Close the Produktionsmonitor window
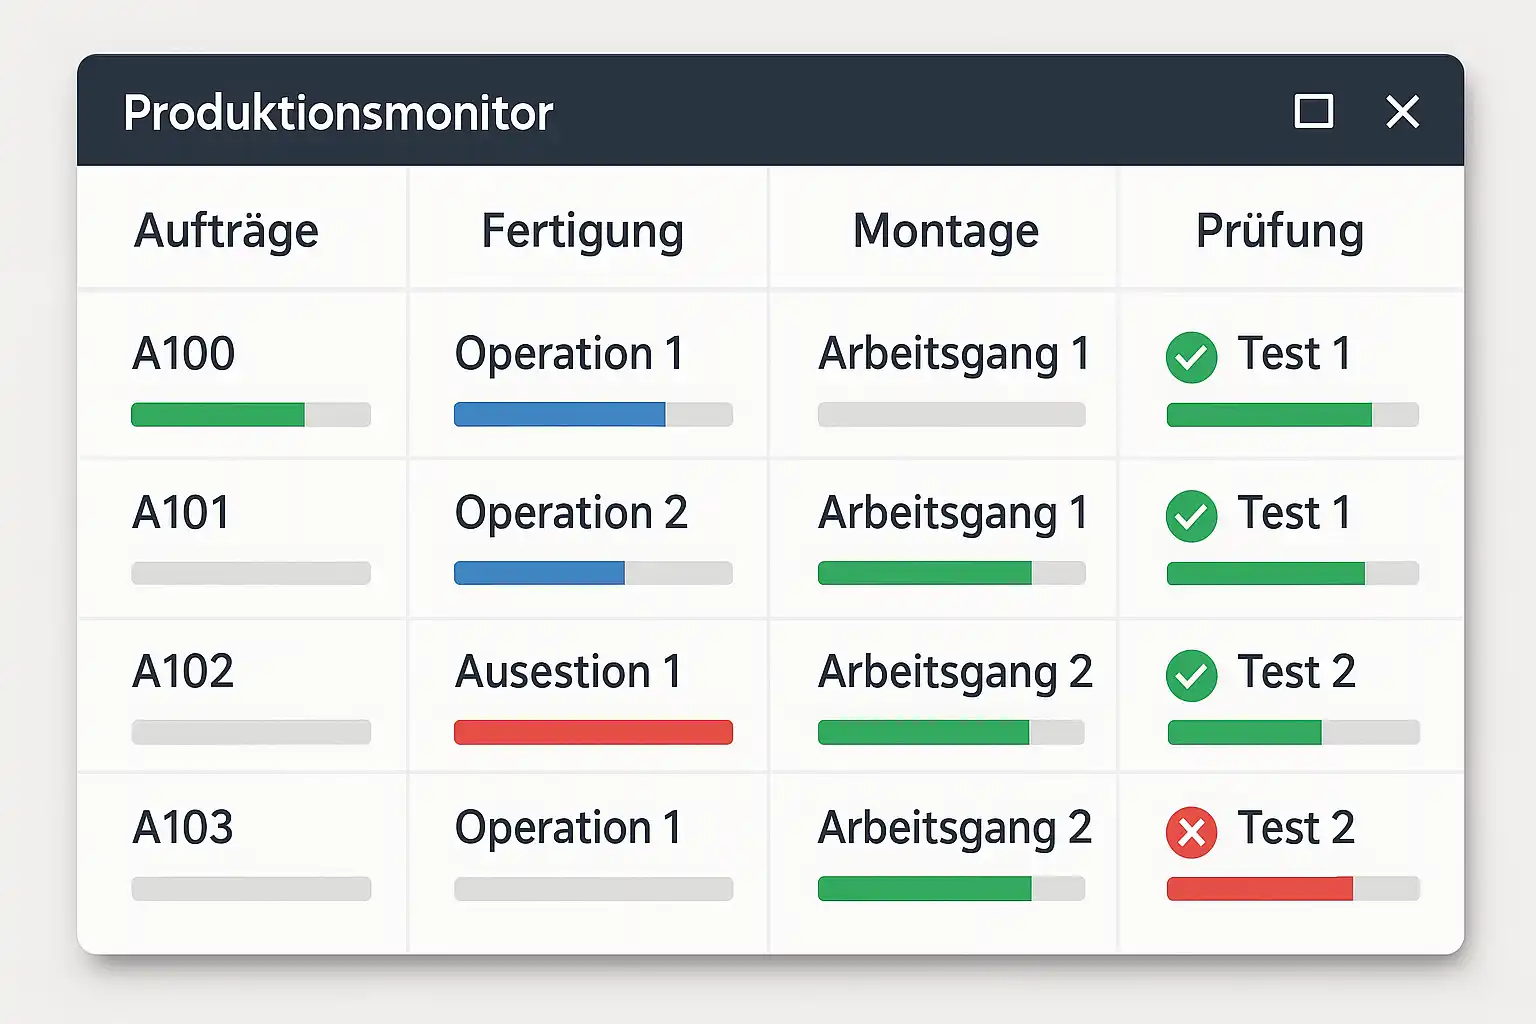The width and height of the screenshot is (1536, 1024). pos(1402,111)
